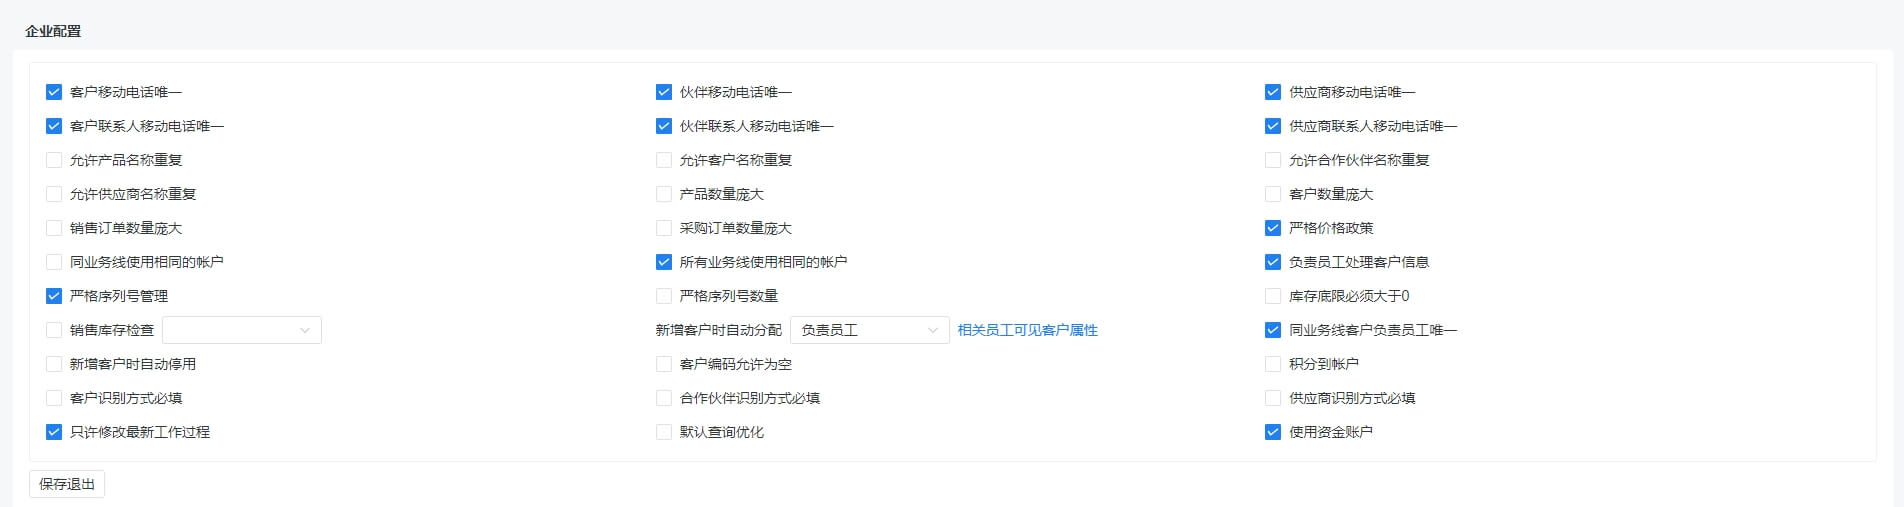Enable 允许供应商名称重复 option
Viewport: 1904px width, 507px height.
(x=54, y=194)
